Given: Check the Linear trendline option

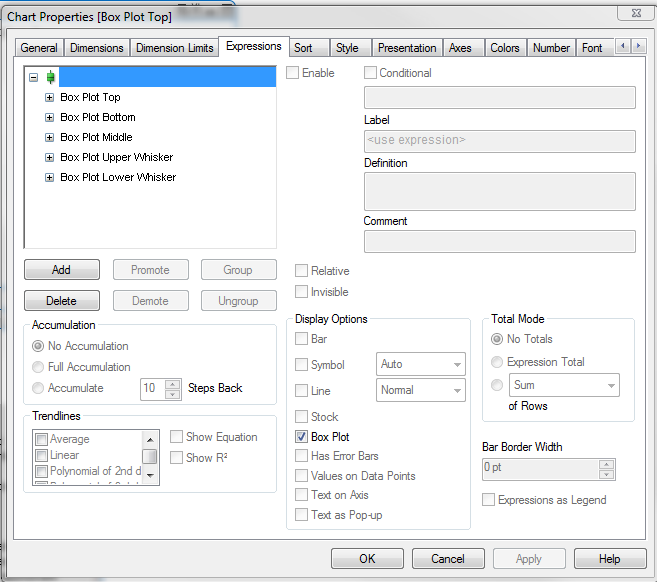Looking at the screenshot, I should coord(41,455).
